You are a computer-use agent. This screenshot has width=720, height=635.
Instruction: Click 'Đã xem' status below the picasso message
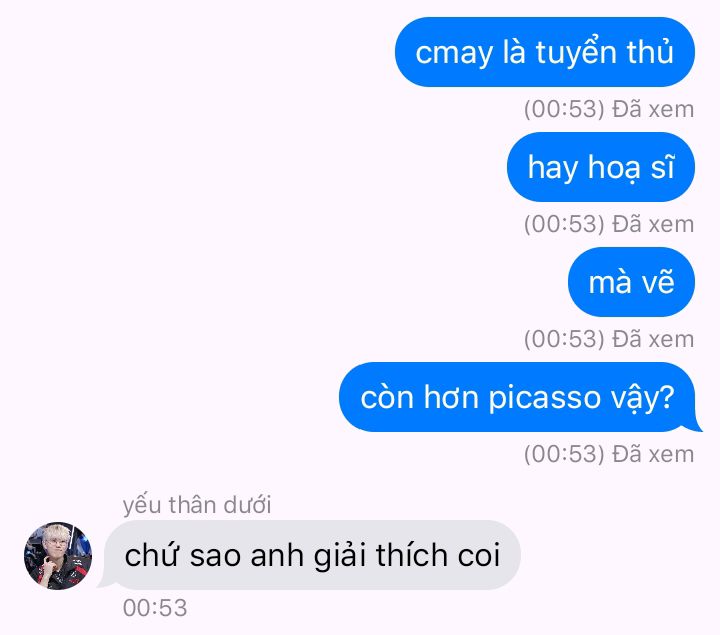click(653, 454)
